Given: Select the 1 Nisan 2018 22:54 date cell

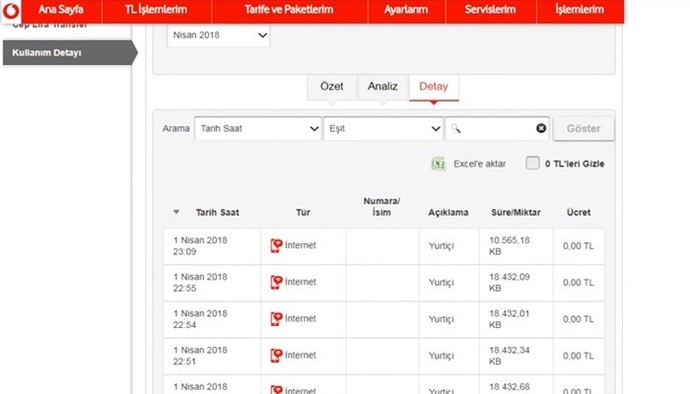Looking at the screenshot, I should click(212, 319).
